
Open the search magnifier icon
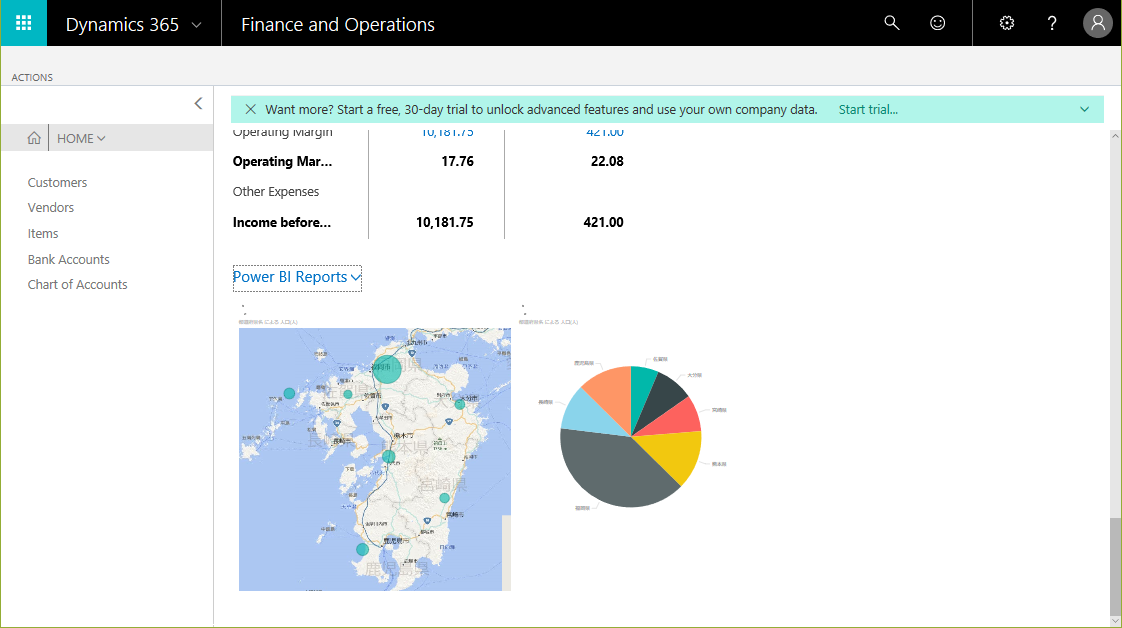tap(892, 23)
